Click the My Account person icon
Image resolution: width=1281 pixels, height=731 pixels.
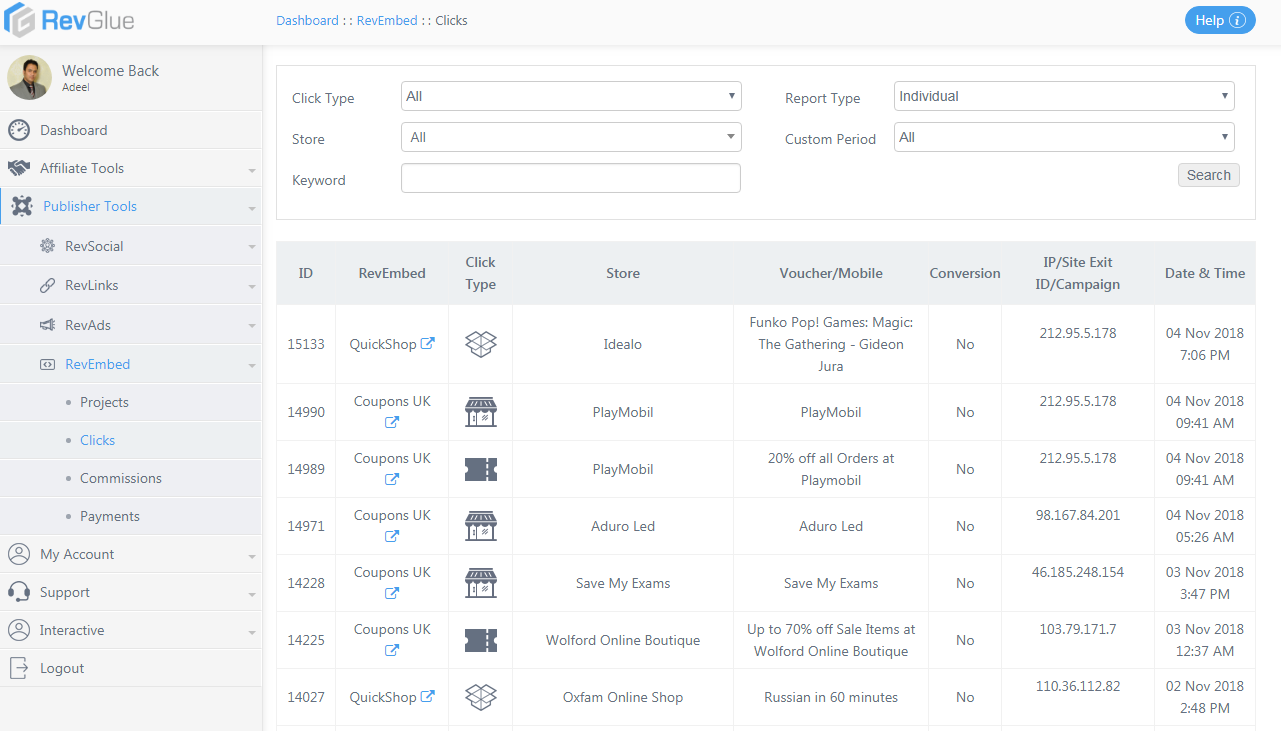(x=19, y=554)
